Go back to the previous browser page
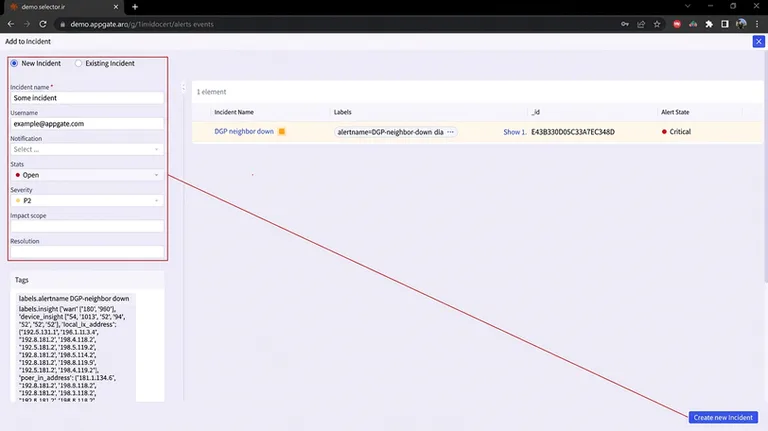 (11, 24)
